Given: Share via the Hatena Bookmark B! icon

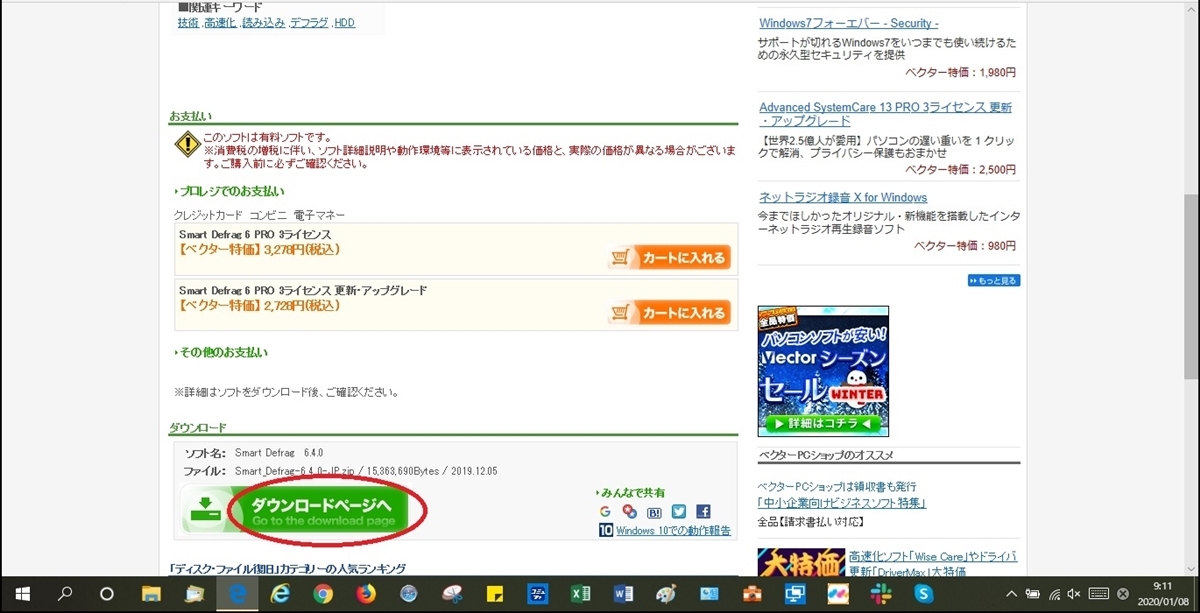Looking at the screenshot, I should pos(654,511).
